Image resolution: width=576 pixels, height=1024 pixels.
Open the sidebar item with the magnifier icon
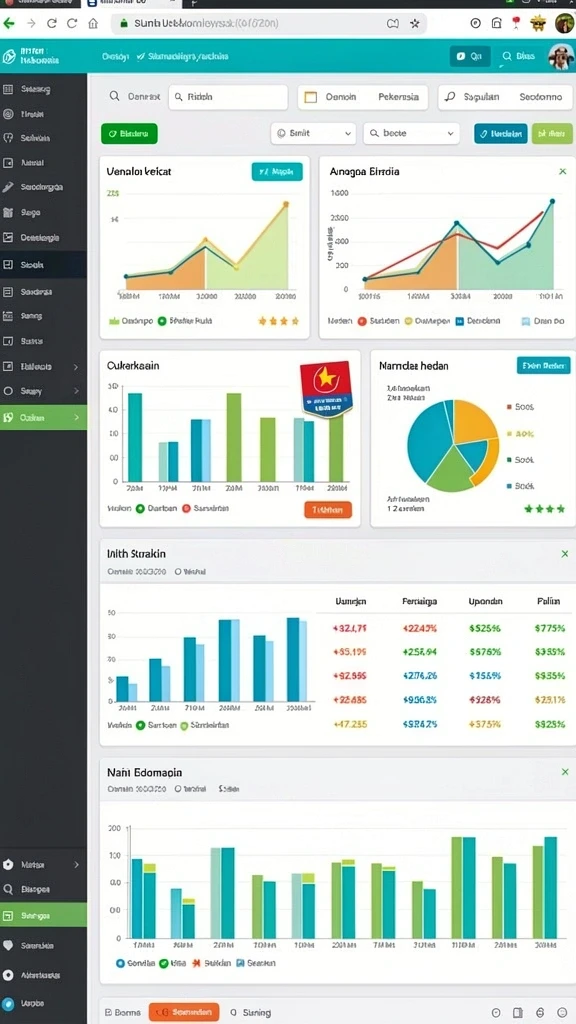click(x=43, y=889)
